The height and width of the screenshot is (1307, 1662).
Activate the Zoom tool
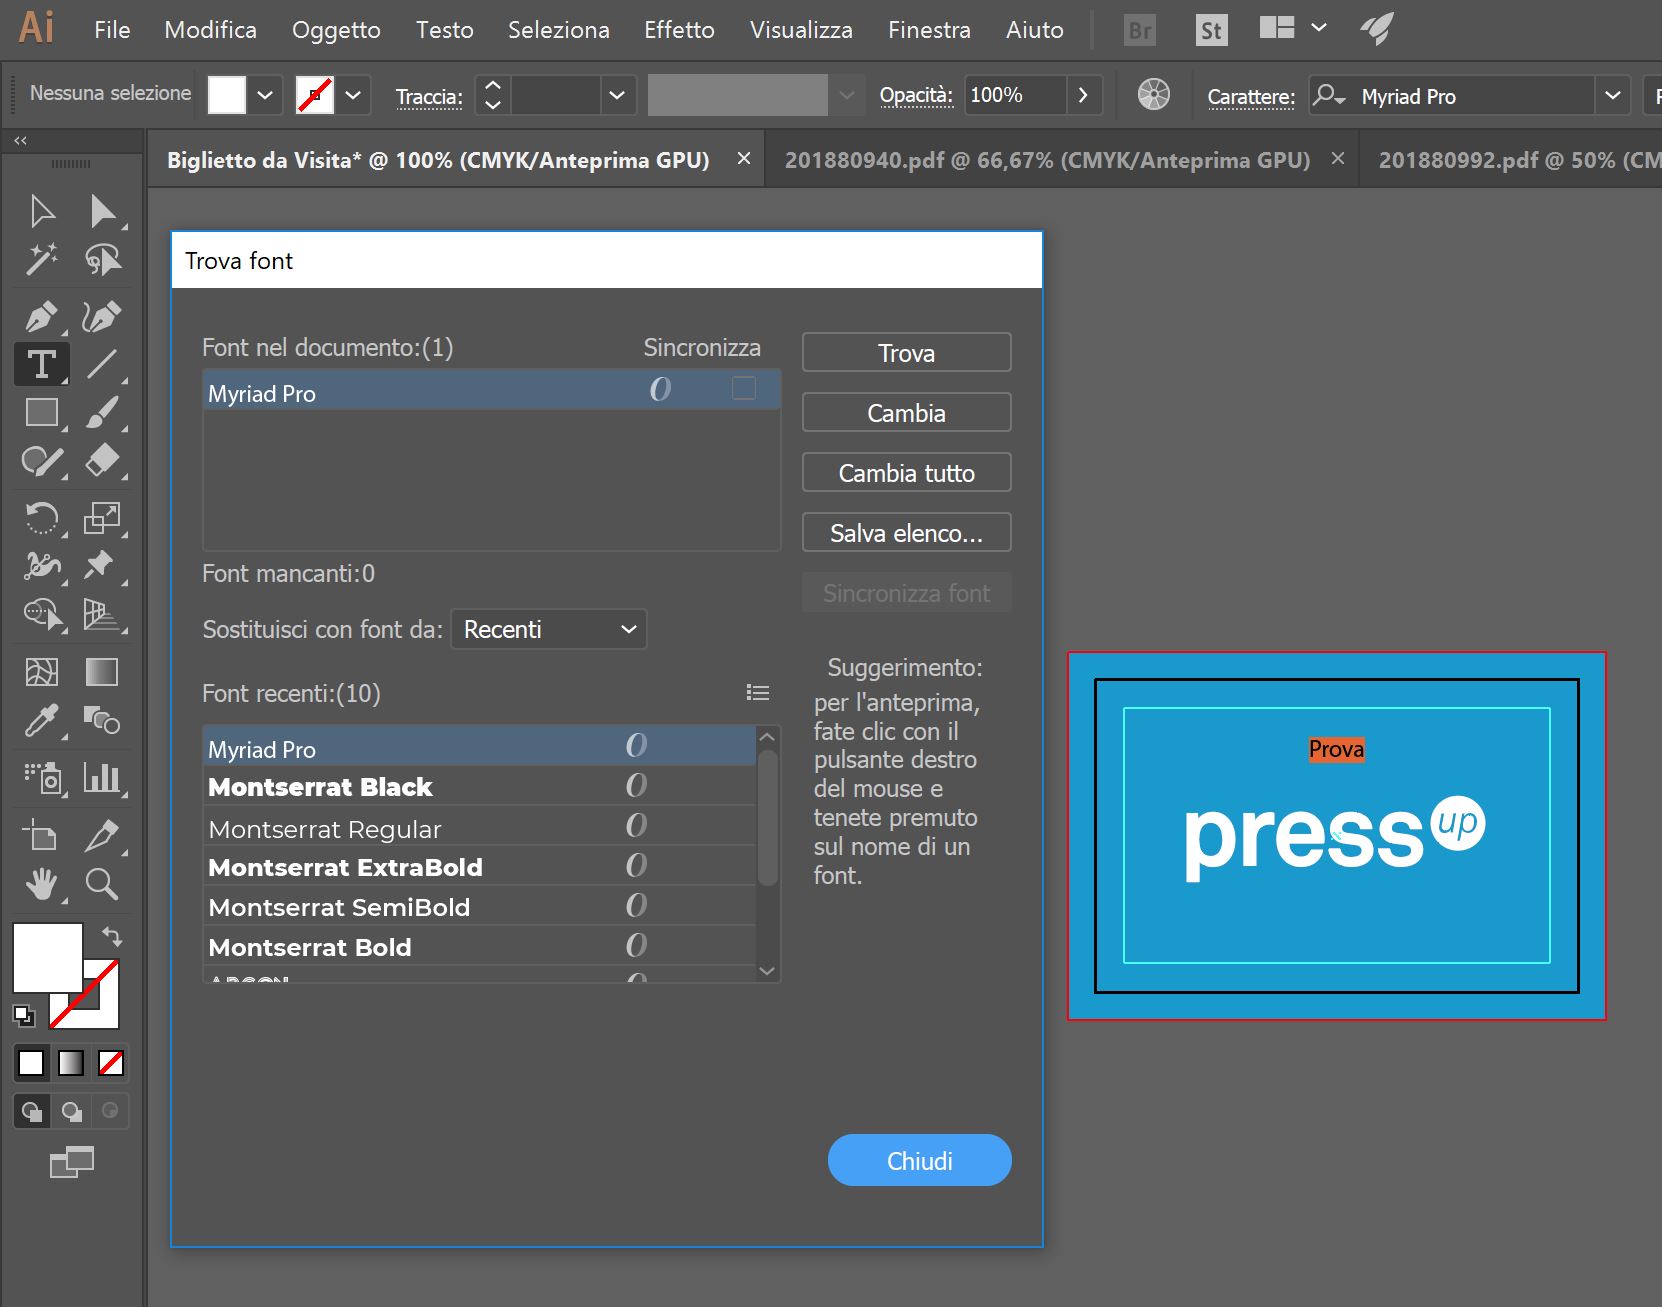coord(101,884)
